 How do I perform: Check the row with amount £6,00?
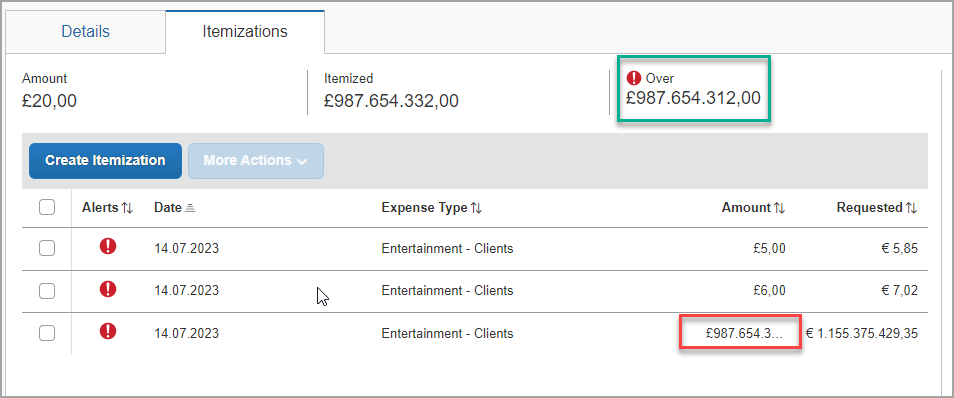pos(47,291)
